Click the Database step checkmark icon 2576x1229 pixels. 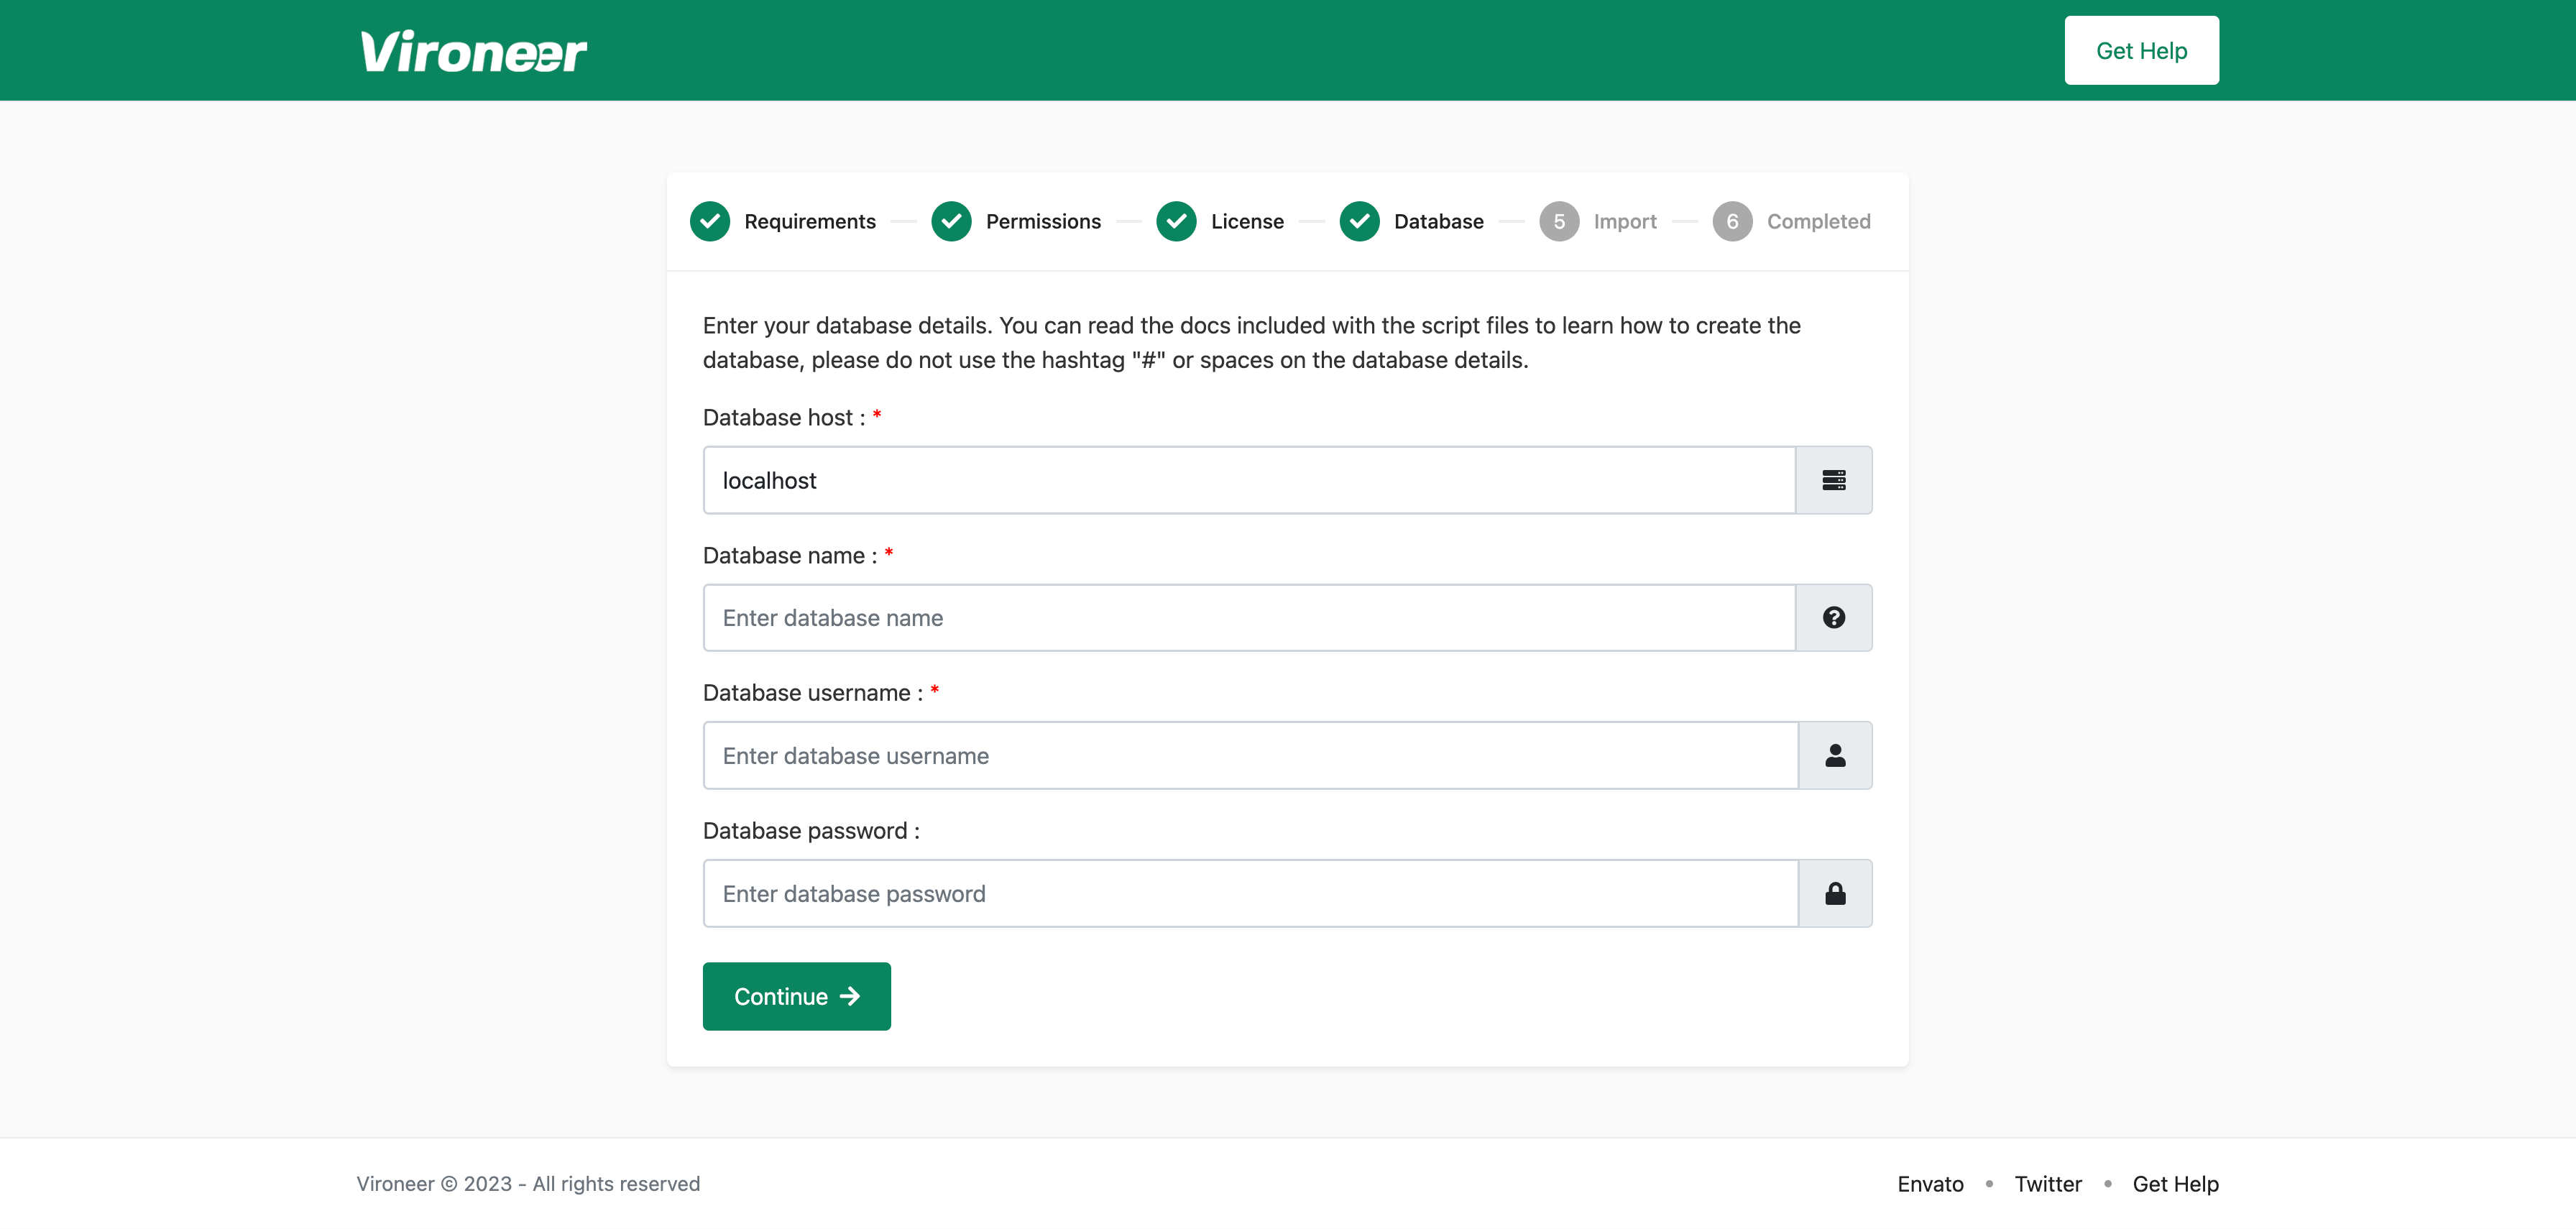[x=1359, y=221]
